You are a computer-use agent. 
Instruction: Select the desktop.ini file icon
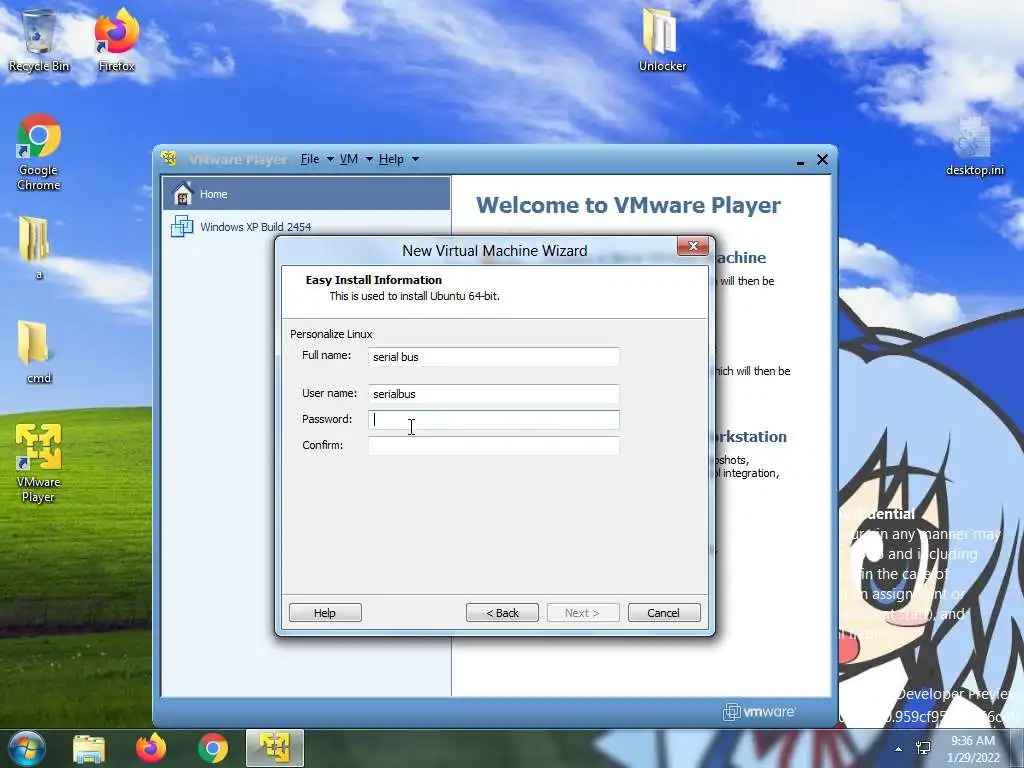[974, 146]
